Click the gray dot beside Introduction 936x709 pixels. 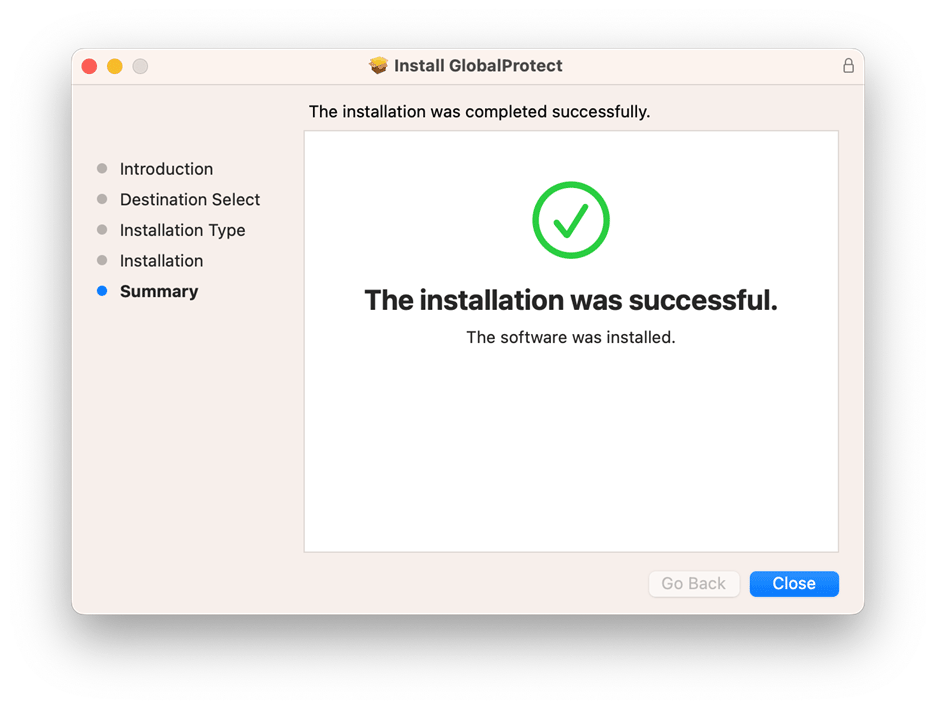[102, 168]
